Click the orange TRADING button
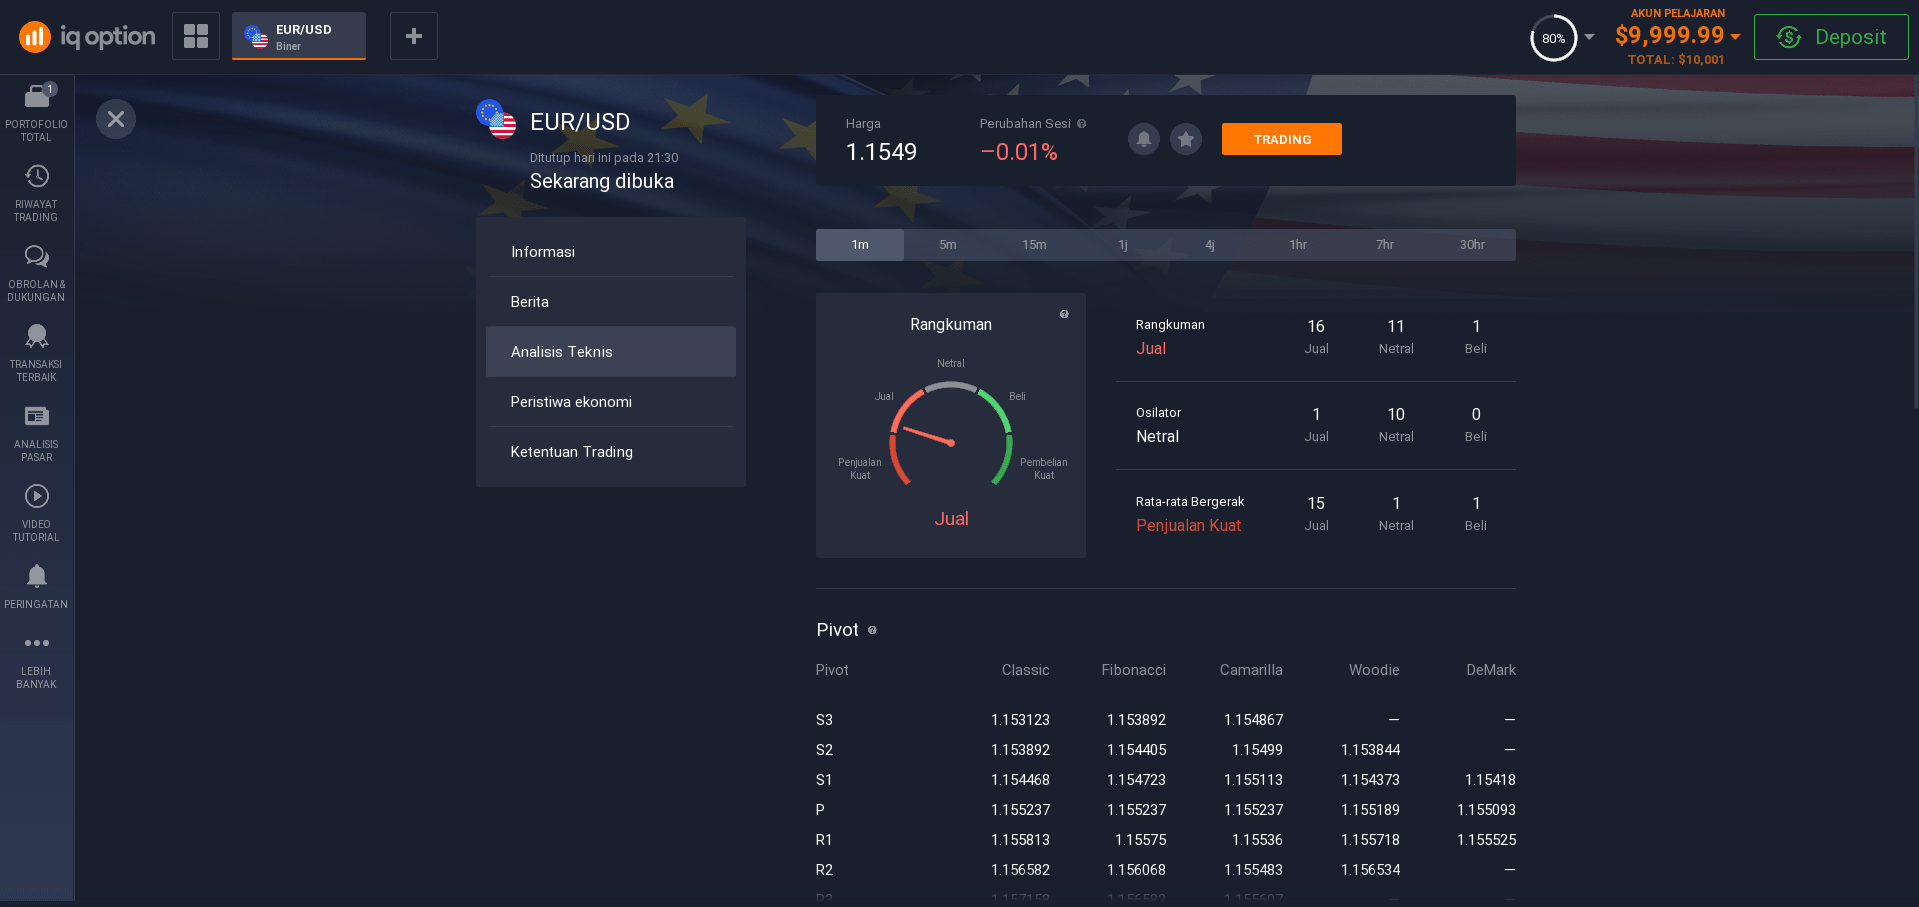 [x=1281, y=139]
